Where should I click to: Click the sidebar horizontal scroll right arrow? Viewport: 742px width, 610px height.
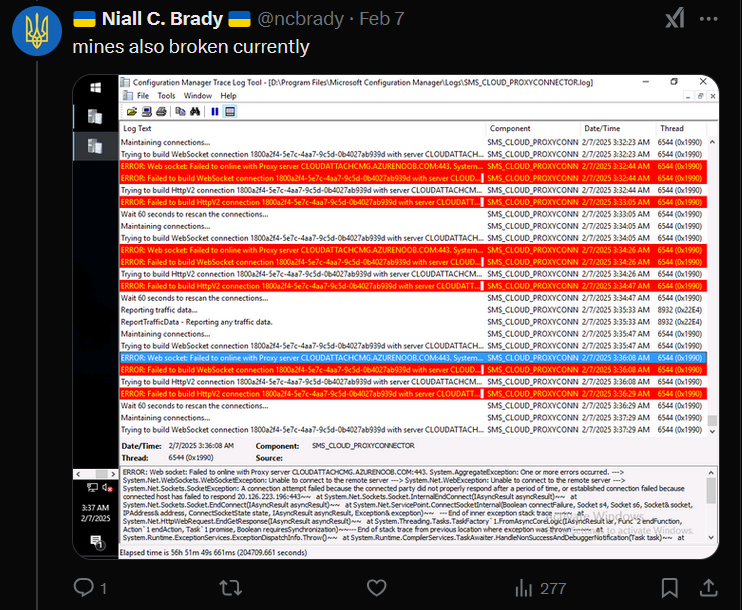click(x=113, y=474)
